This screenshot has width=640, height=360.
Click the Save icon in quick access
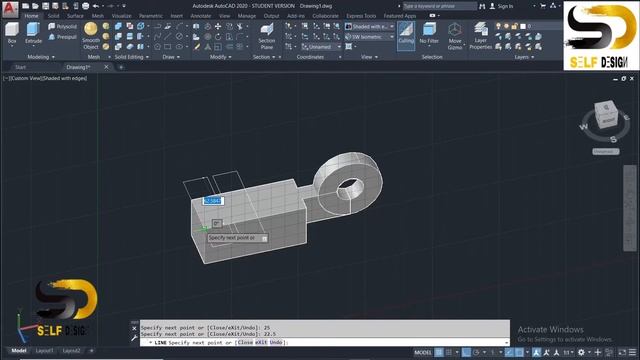45,6
